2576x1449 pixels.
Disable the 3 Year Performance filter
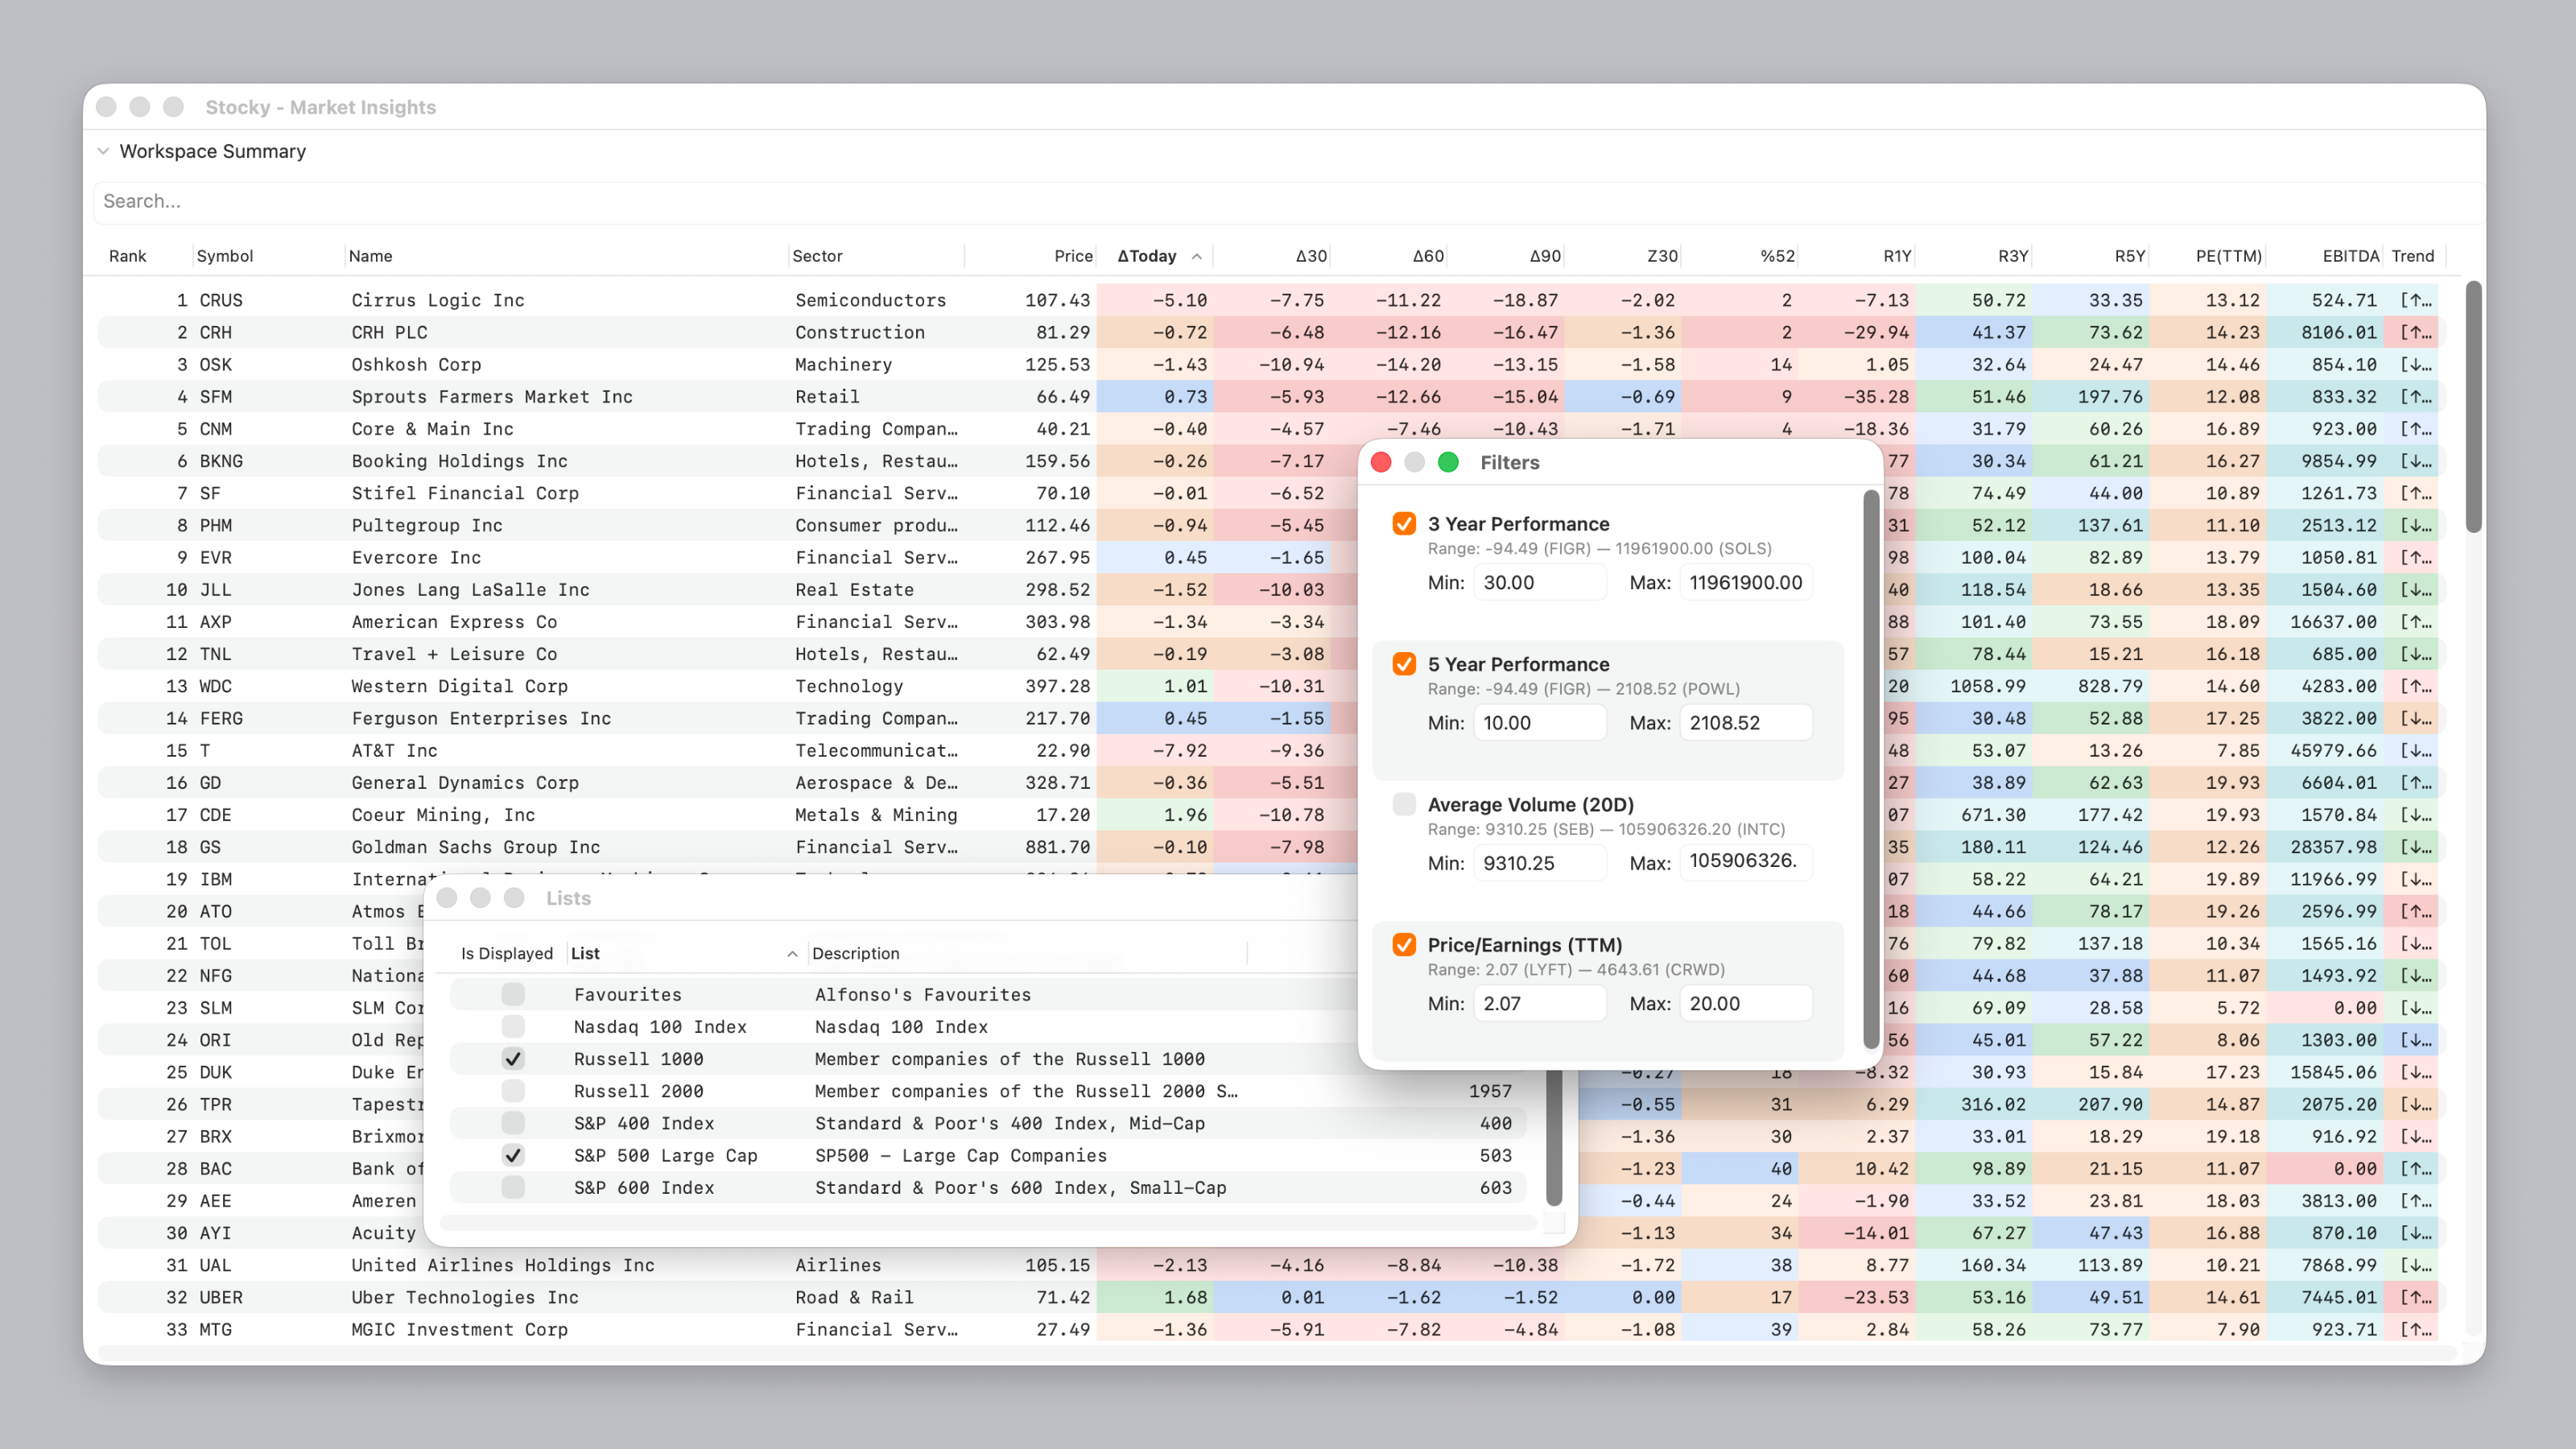tap(1404, 524)
